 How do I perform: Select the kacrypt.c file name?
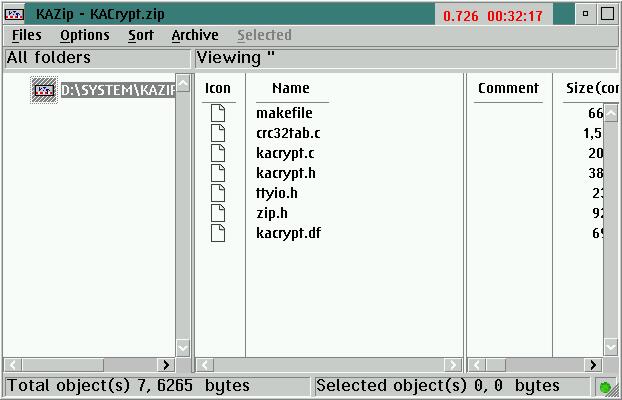point(285,153)
